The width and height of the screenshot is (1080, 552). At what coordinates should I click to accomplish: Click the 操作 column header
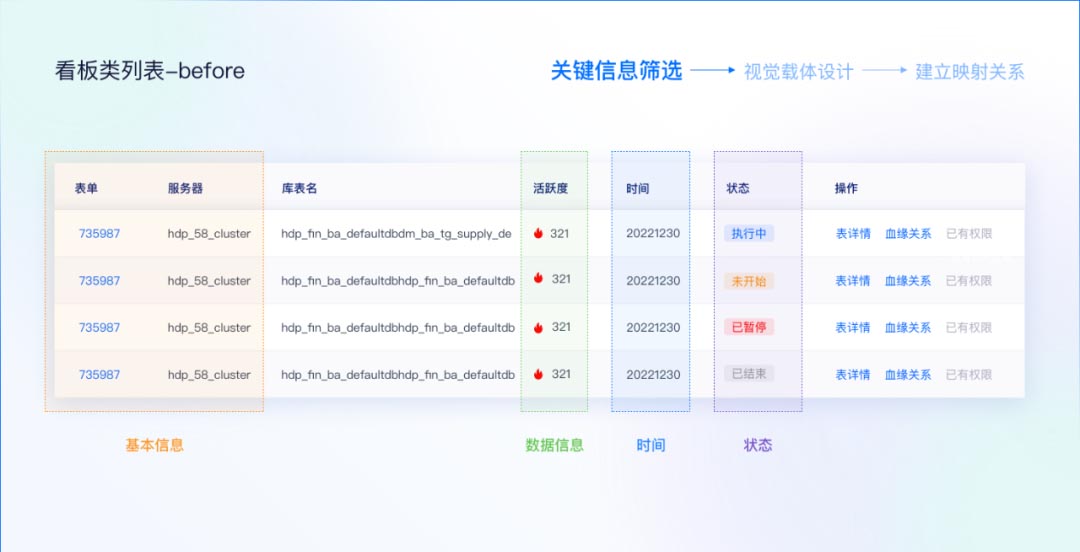pos(847,188)
